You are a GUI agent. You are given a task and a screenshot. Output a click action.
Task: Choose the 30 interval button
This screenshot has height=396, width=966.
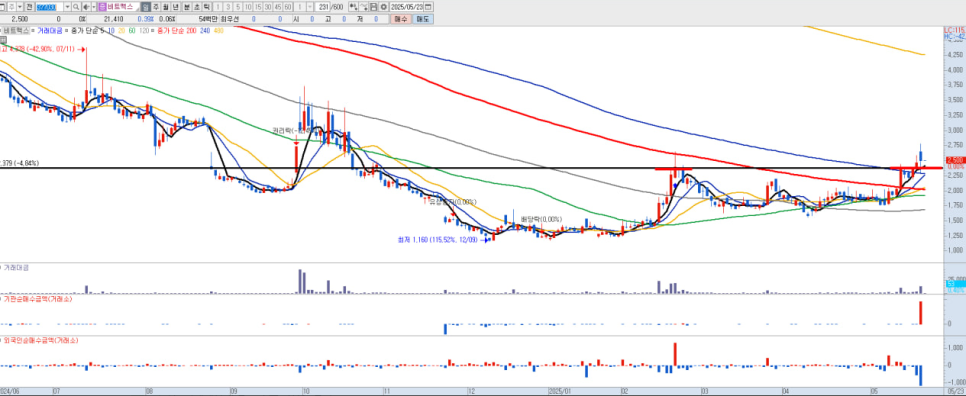tap(267, 7)
